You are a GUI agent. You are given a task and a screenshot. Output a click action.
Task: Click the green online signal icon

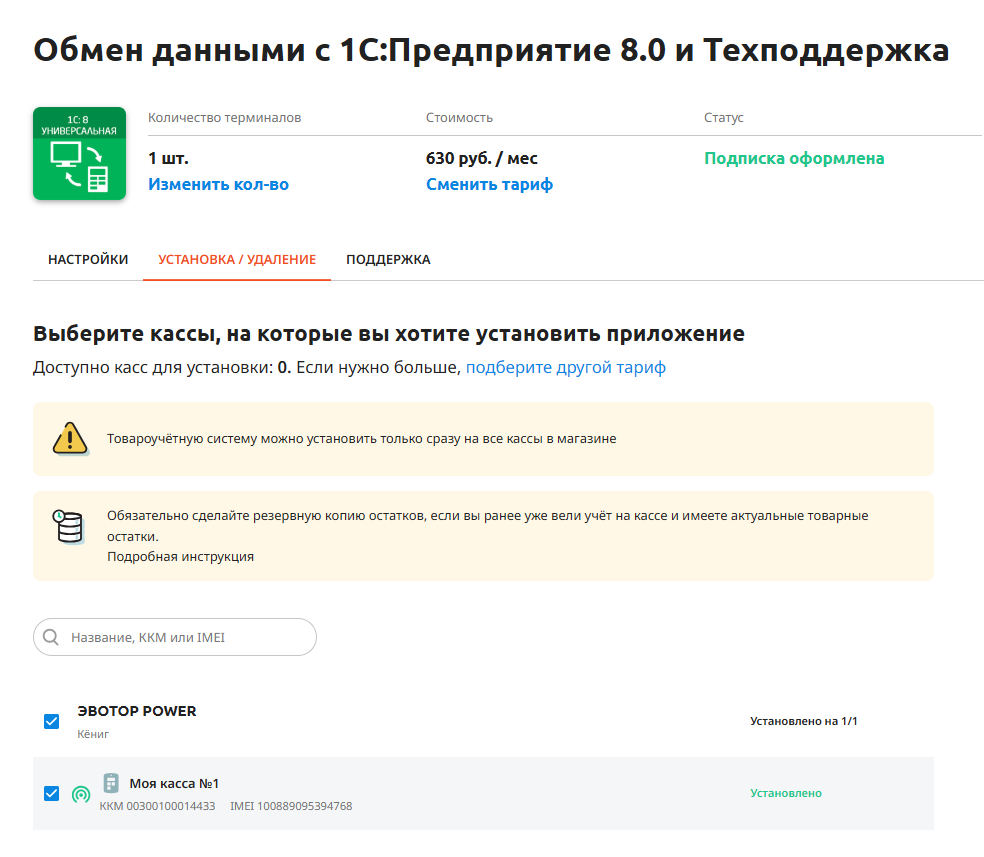click(81, 795)
